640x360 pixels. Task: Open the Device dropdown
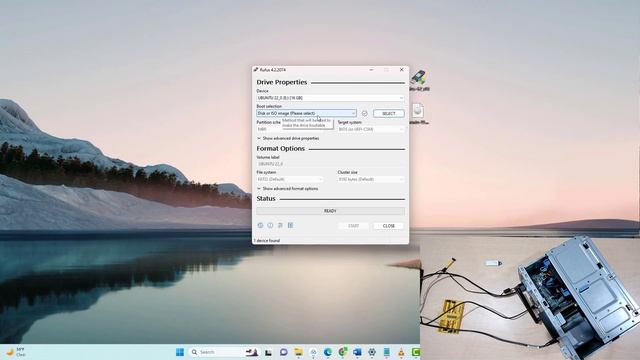point(331,98)
